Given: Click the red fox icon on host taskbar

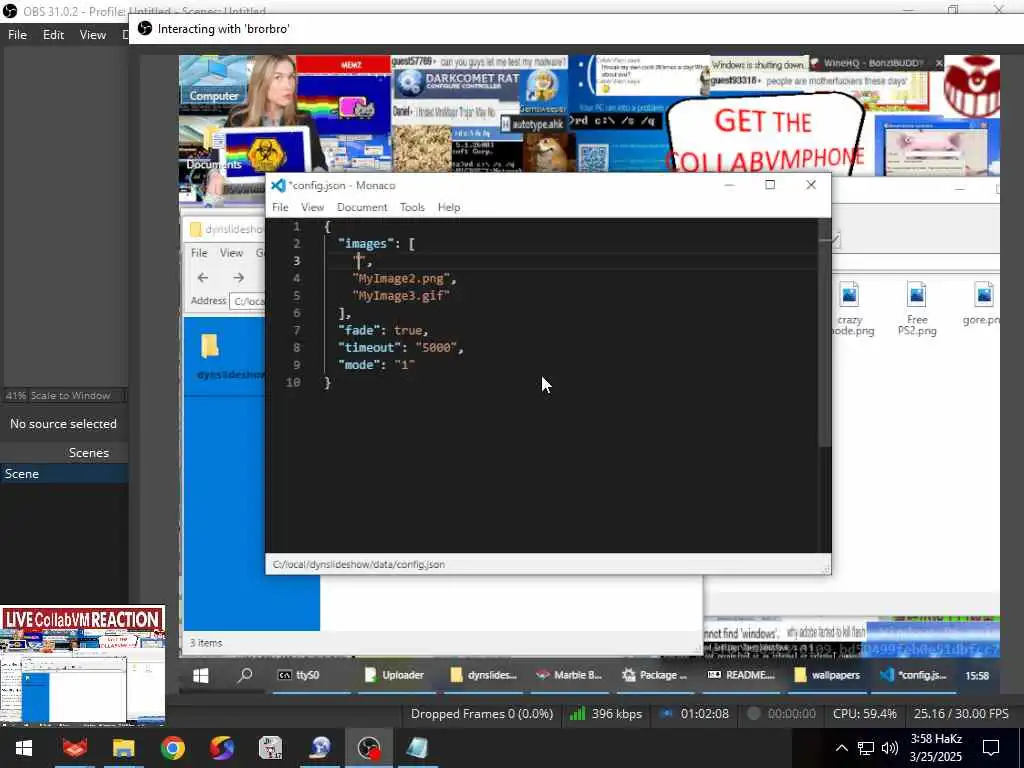Looking at the screenshot, I should pyautogui.click(x=74, y=748).
